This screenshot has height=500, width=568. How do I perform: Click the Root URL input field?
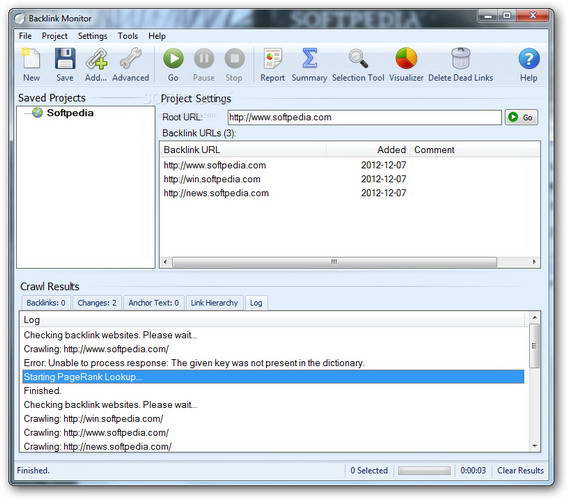tap(364, 117)
